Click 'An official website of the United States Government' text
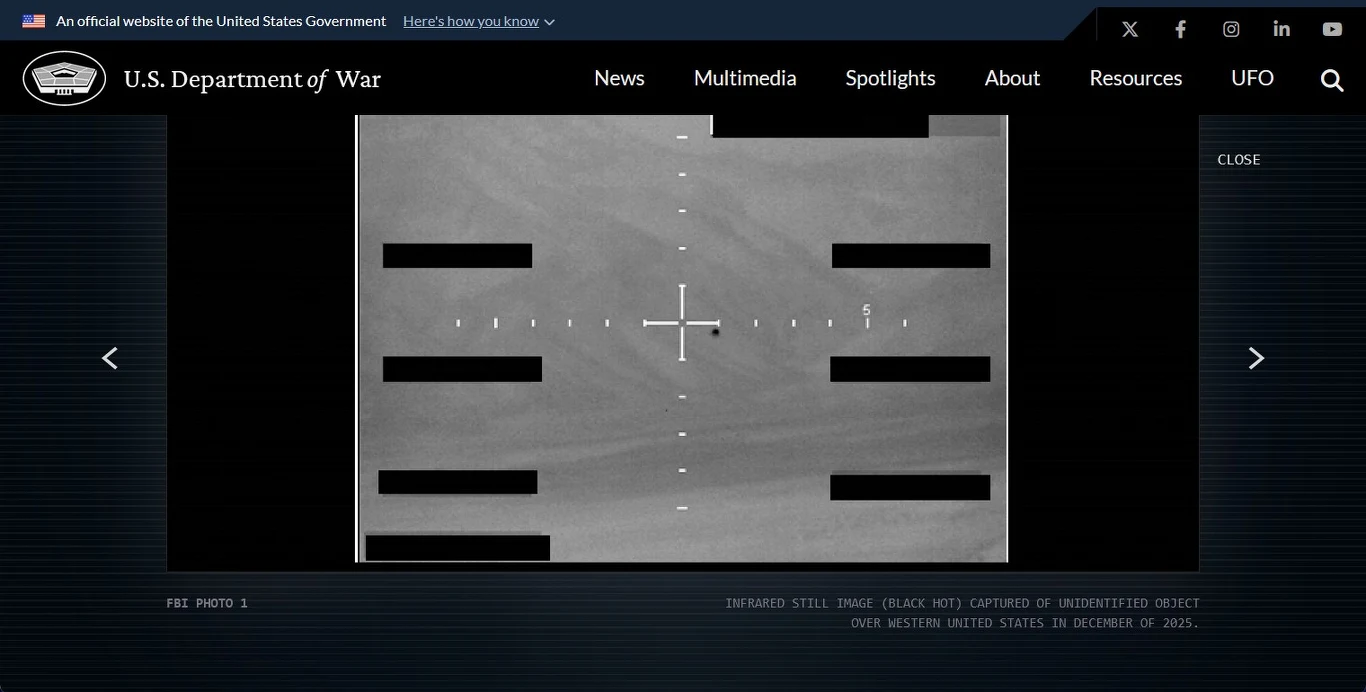1366x692 pixels. point(221,21)
